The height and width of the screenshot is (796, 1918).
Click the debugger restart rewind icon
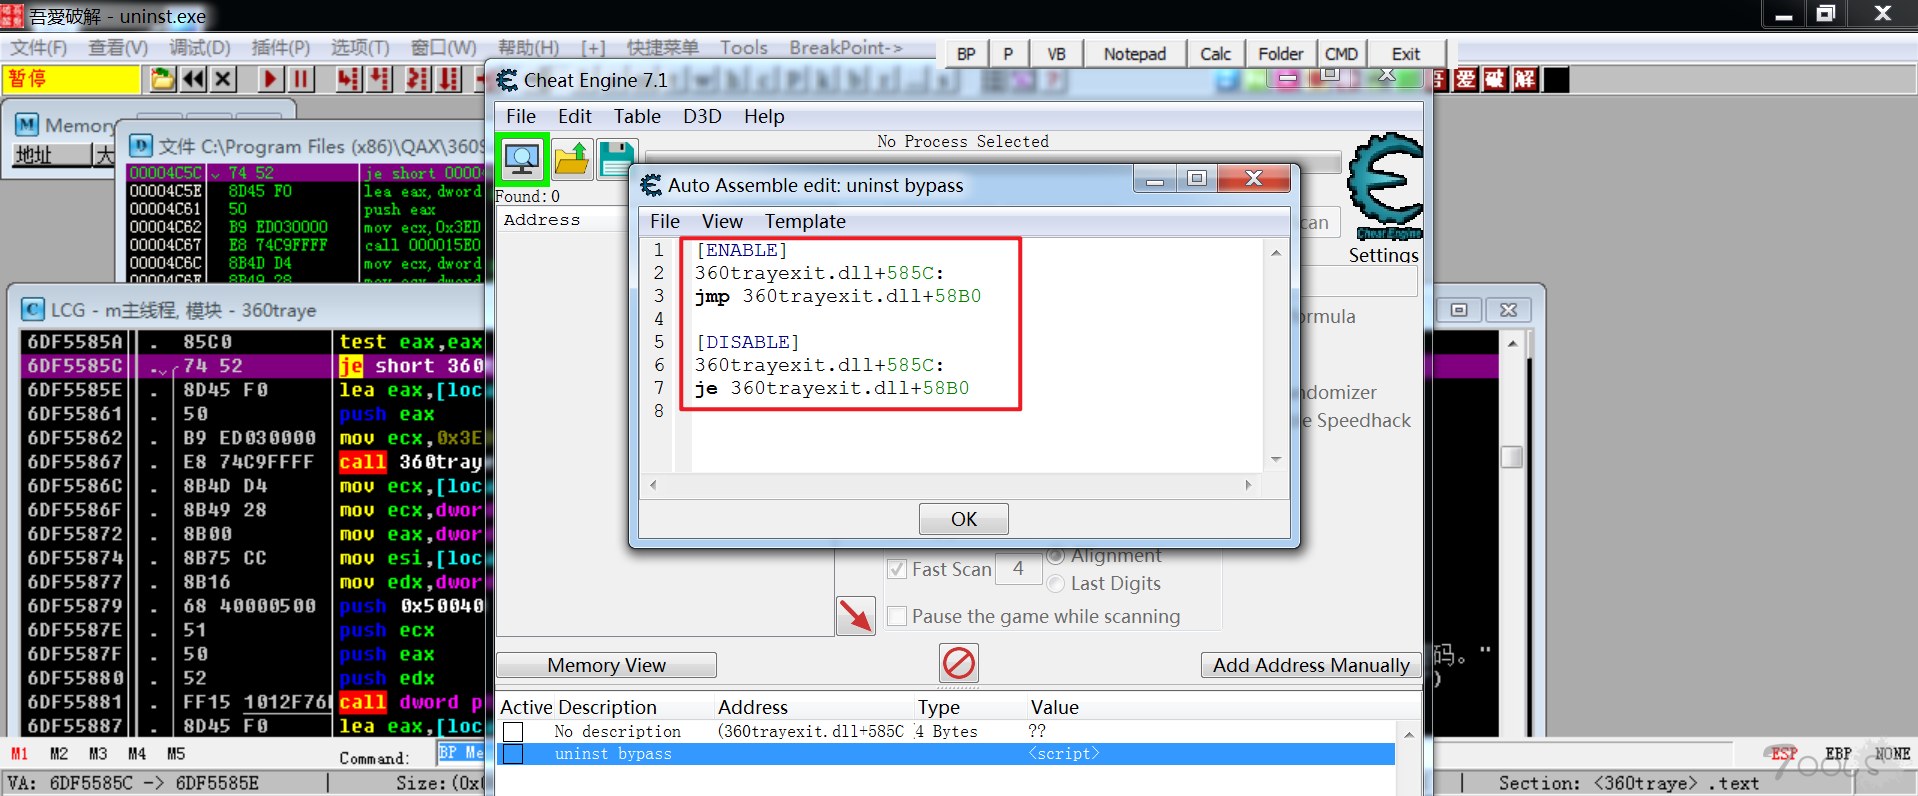(193, 79)
